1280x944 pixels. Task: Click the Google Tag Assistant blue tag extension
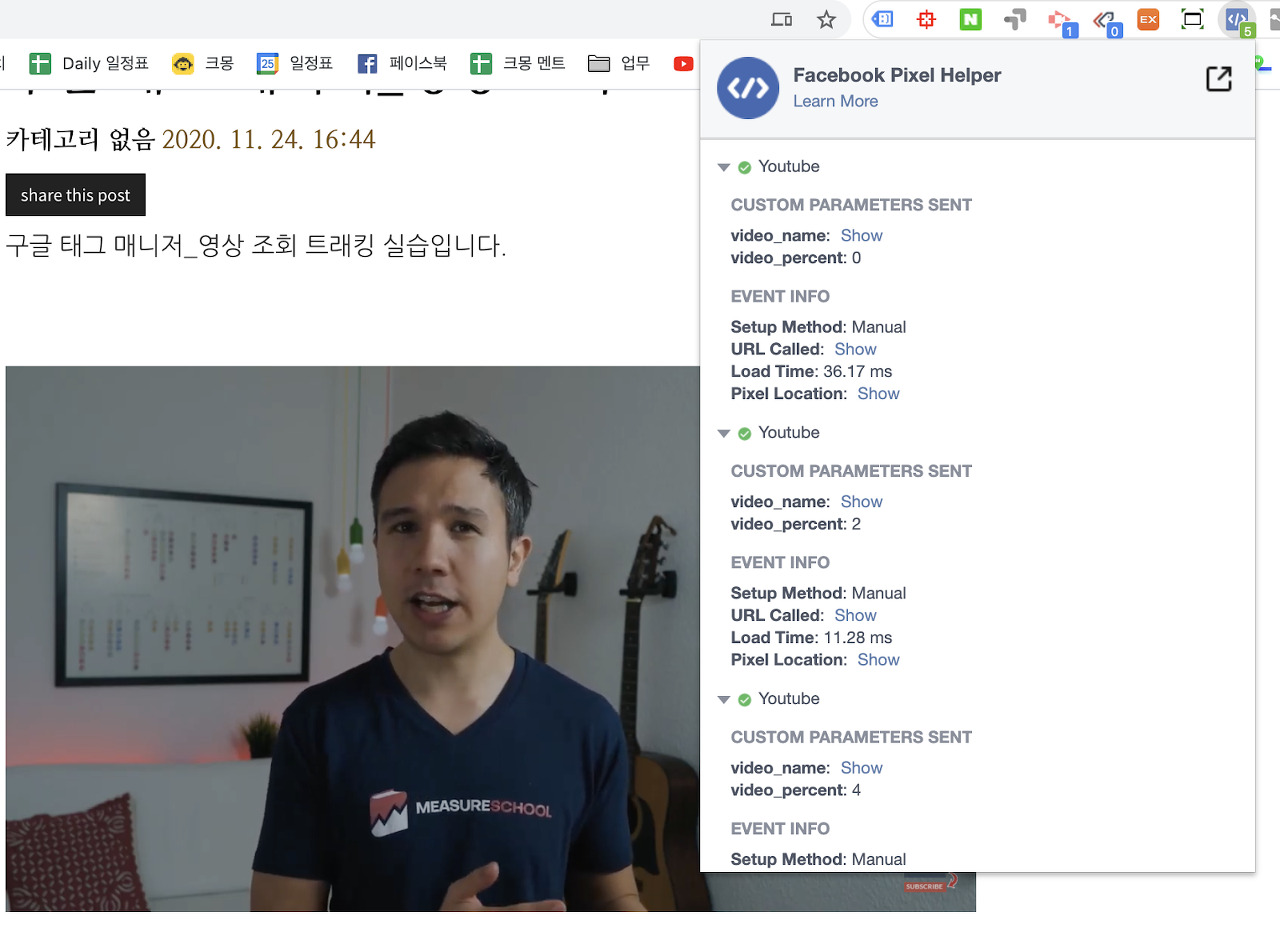883,19
